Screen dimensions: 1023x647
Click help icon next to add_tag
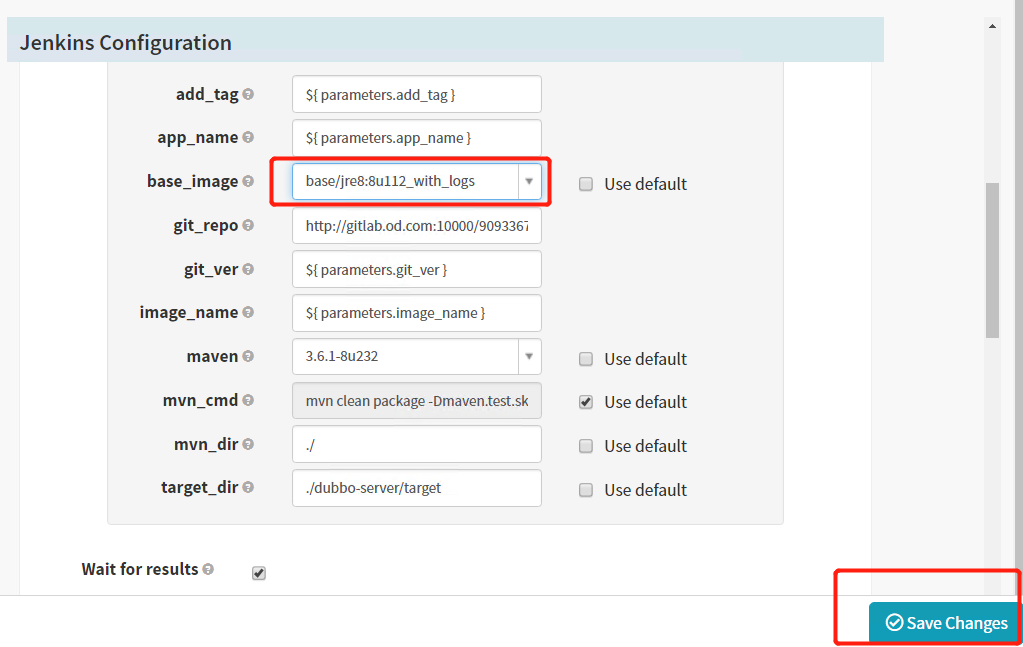pyautogui.click(x=248, y=95)
